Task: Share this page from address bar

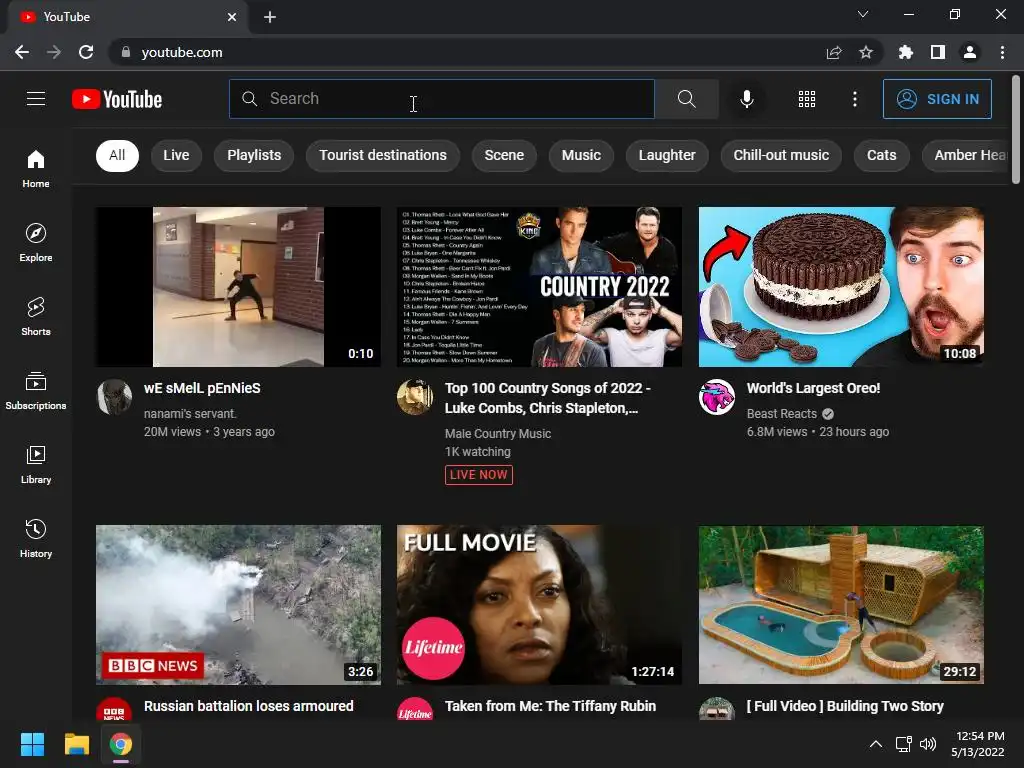Action: (834, 52)
